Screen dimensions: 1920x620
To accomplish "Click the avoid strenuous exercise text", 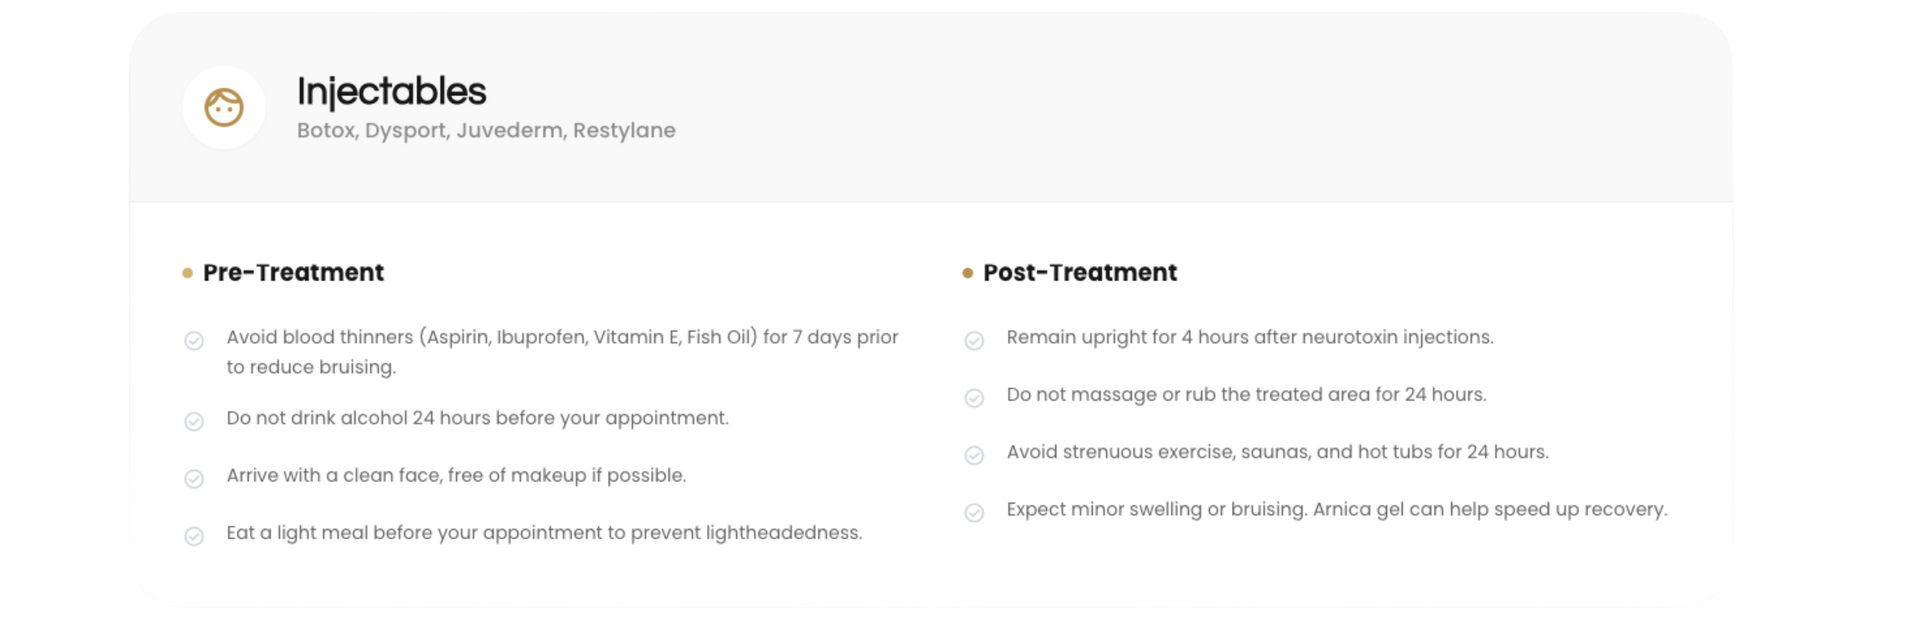I will point(1277,452).
